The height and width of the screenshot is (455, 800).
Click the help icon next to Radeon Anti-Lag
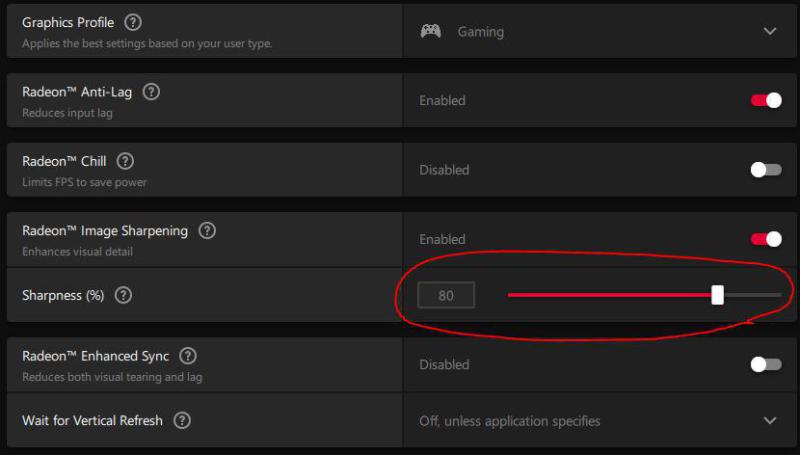click(x=151, y=92)
